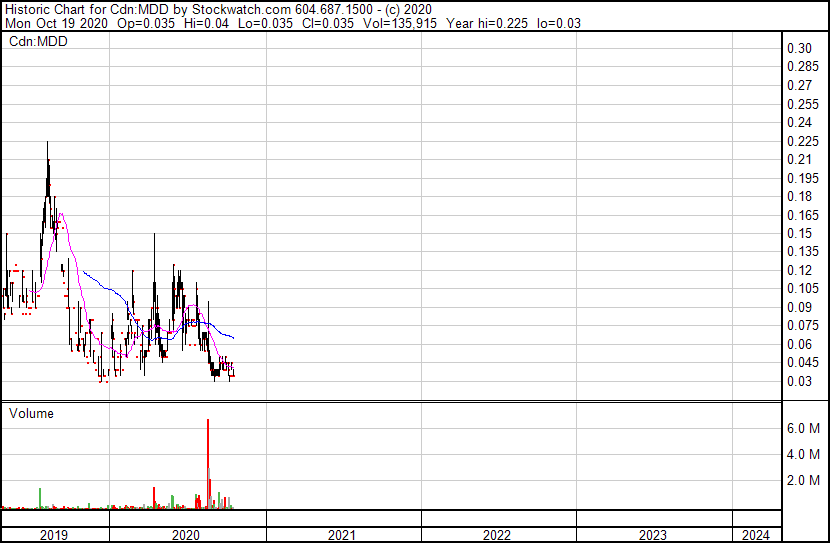Click the 0.21 price axis label
This screenshot has width=830, height=543.
[x=799, y=159]
